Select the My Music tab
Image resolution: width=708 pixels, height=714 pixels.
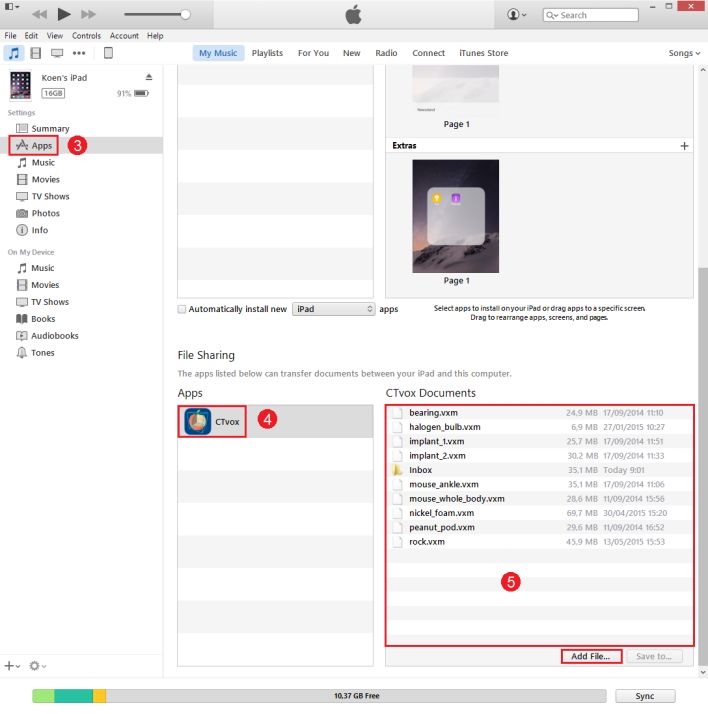[x=218, y=53]
